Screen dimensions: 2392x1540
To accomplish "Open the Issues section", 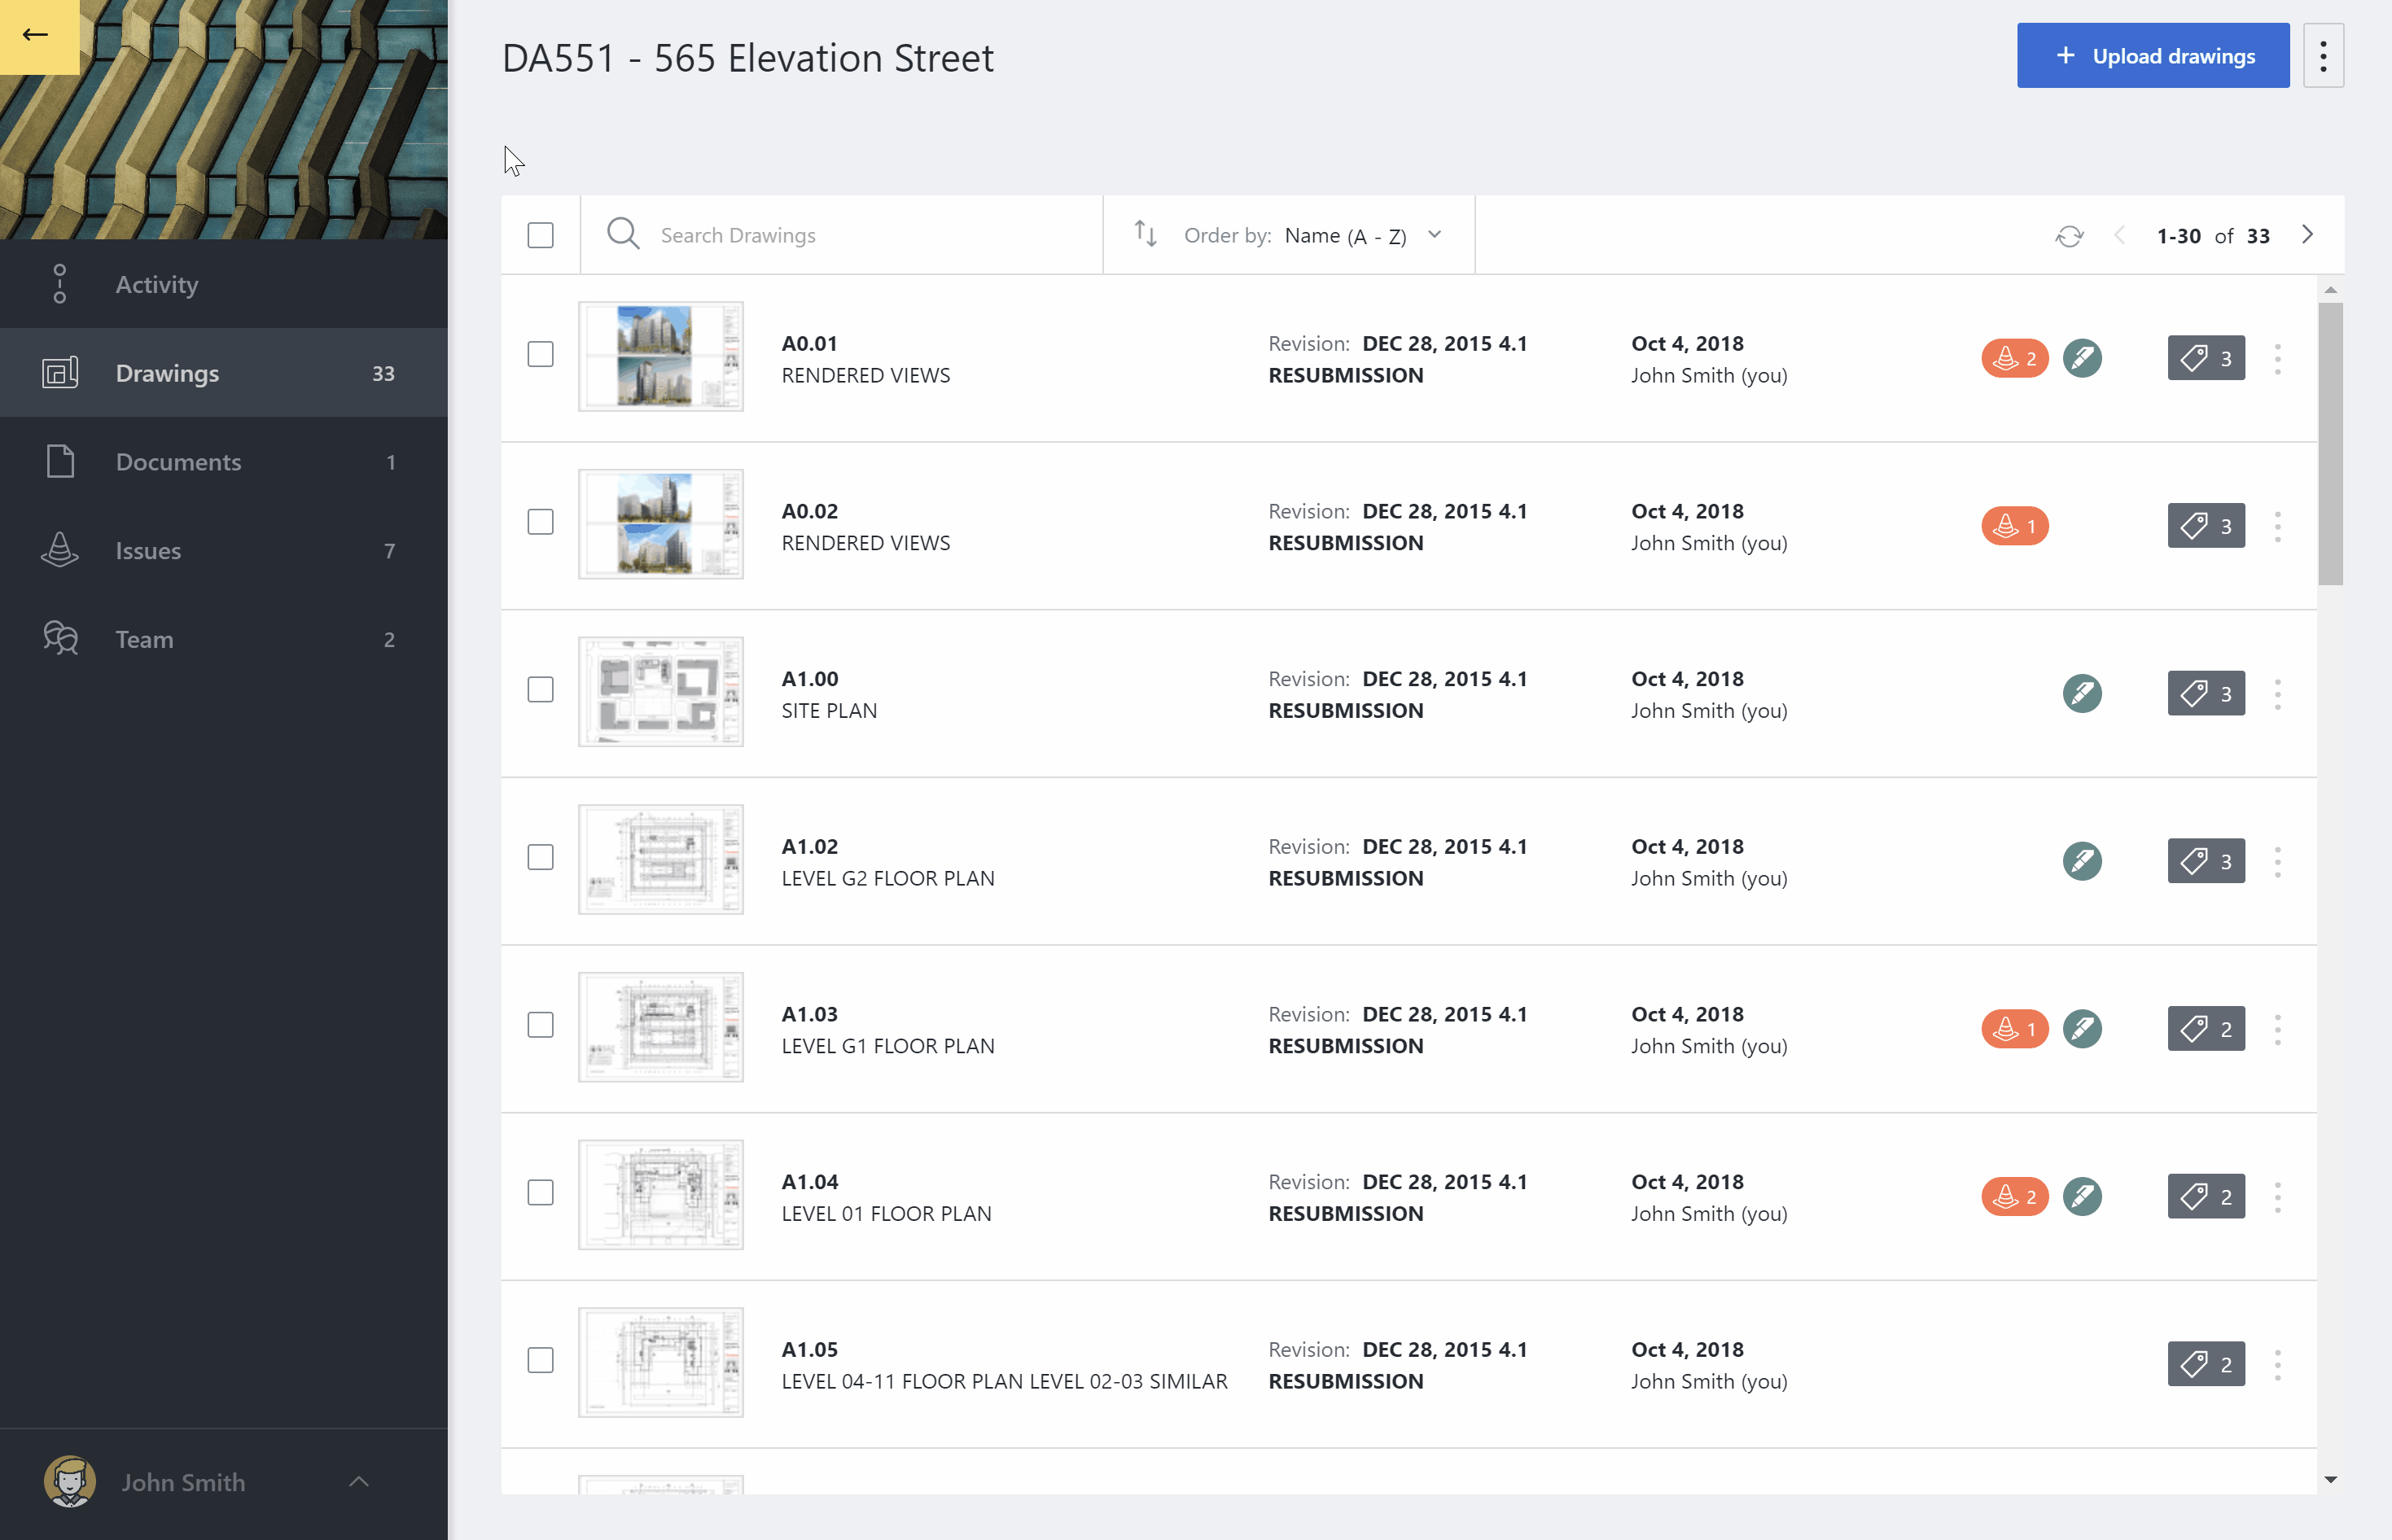I will click(x=224, y=551).
